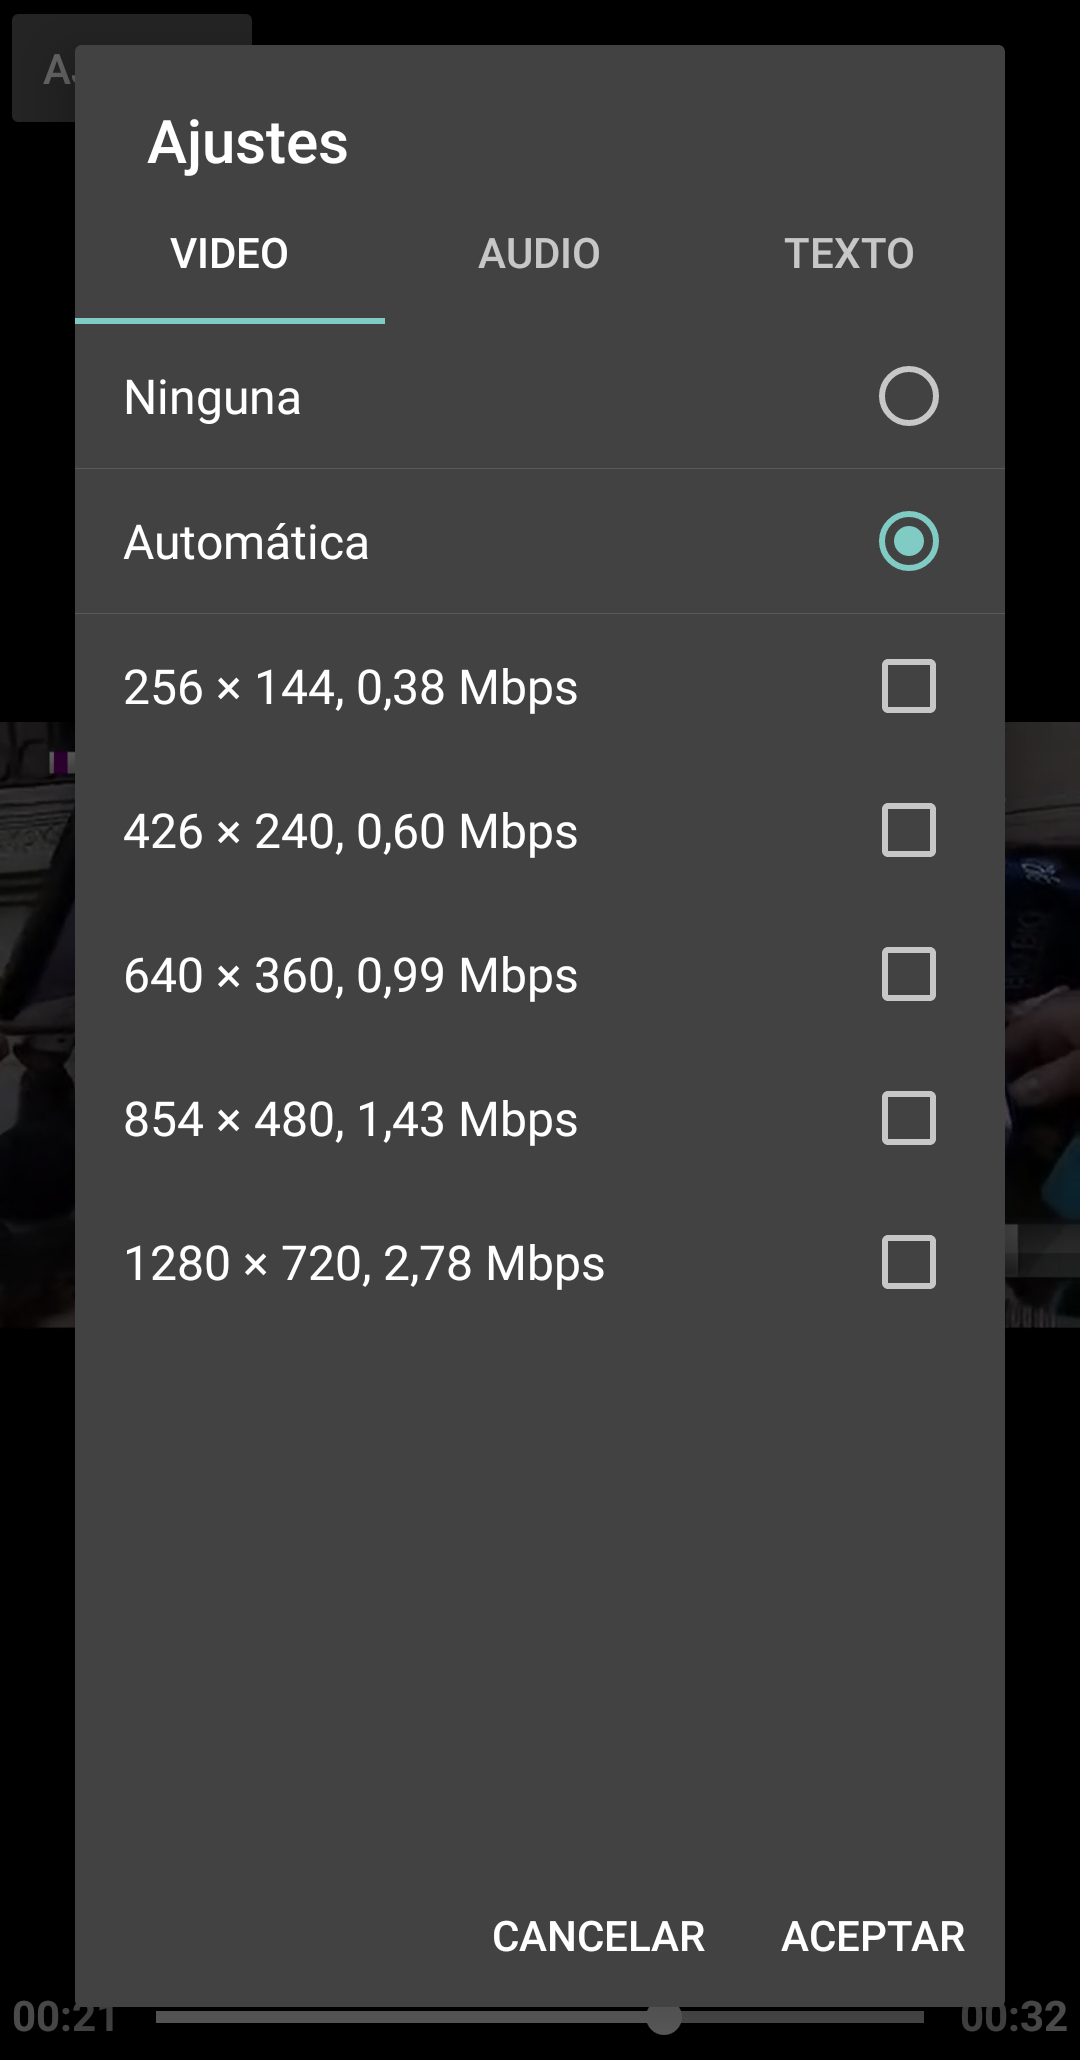Switch to the TEXTO tab

(x=849, y=254)
